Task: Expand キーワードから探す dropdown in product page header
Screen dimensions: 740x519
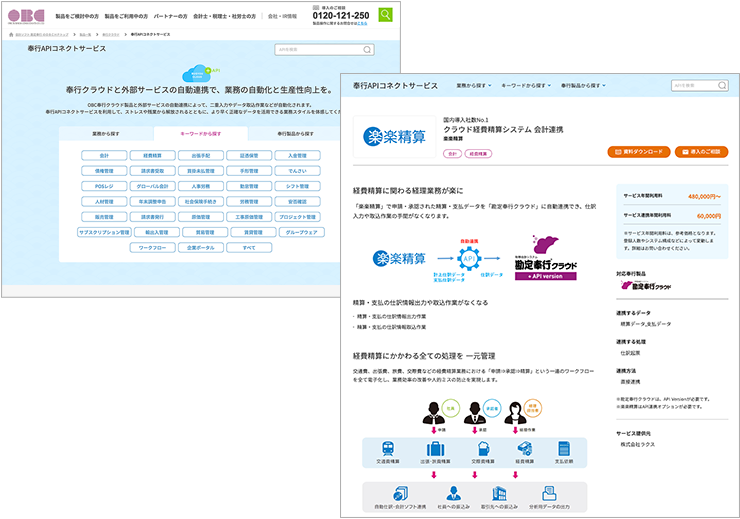Action: click(526, 85)
